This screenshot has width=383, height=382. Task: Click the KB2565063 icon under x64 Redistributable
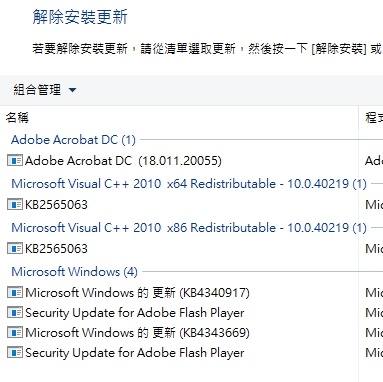(15, 204)
